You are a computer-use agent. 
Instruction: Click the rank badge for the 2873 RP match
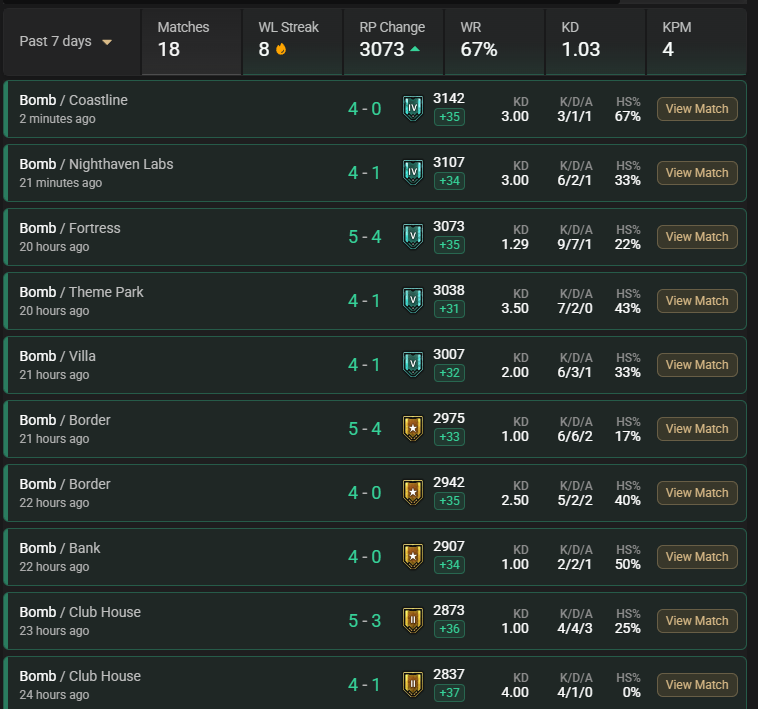coord(413,621)
